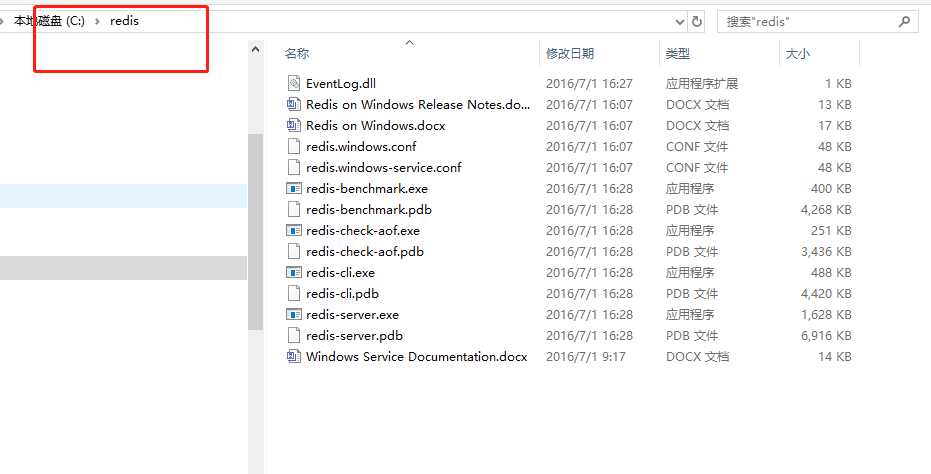Click the EventLog.dll file icon

click(x=294, y=83)
